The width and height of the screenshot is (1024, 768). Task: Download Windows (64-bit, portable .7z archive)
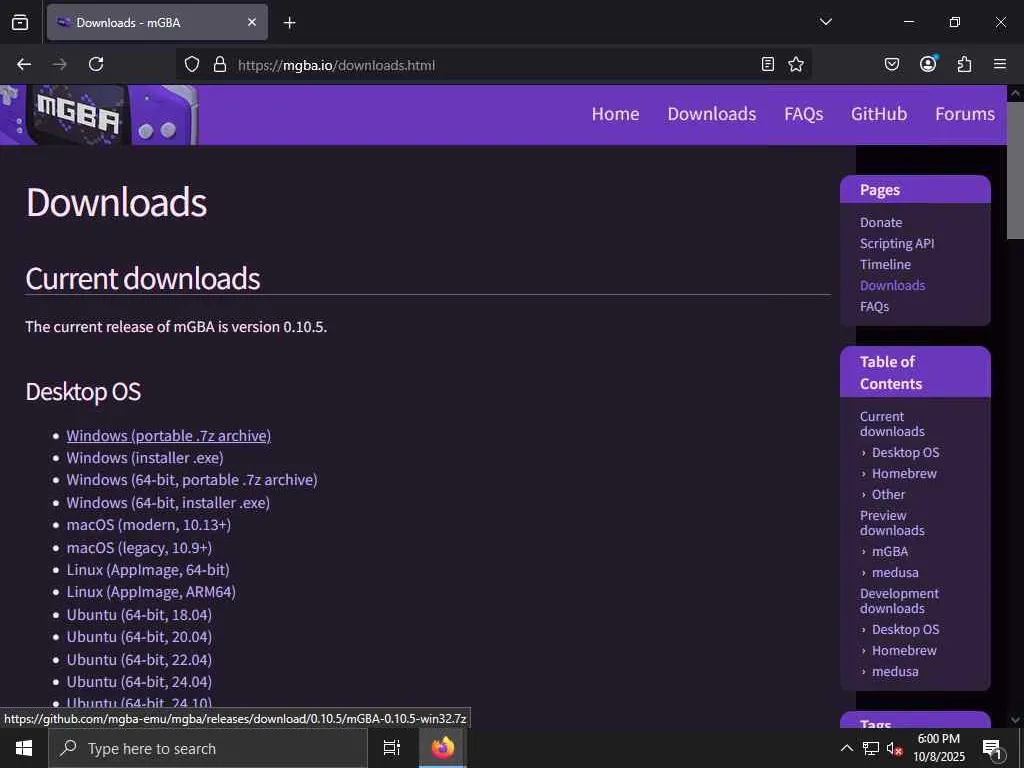(192, 480)
